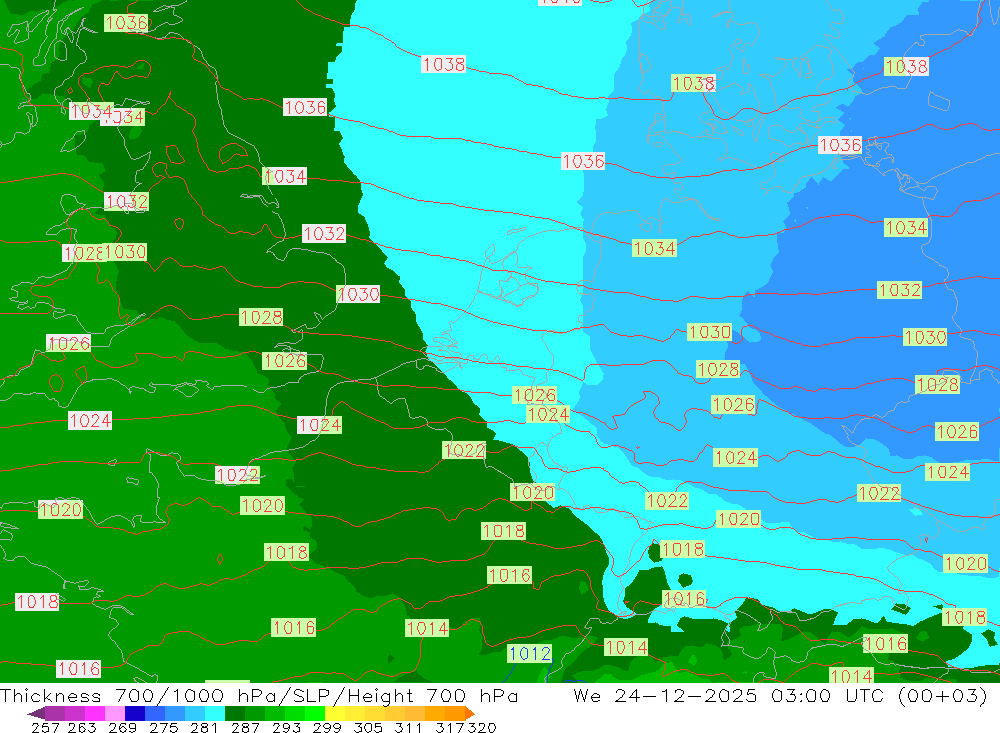The image size is (1000, 733).
Task: Click the 317 legend value
Action: coord(450,727)
